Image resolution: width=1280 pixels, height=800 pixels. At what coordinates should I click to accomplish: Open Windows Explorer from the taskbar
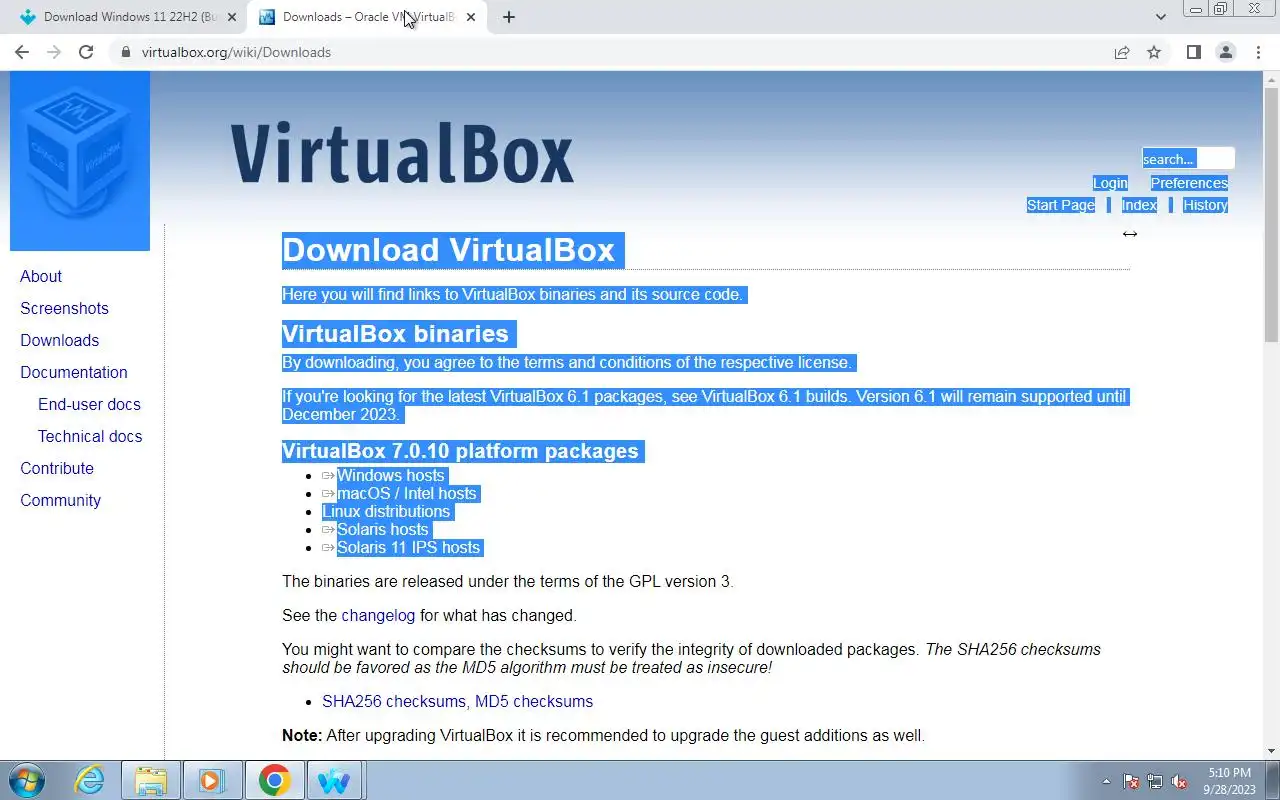coord(151,780)
